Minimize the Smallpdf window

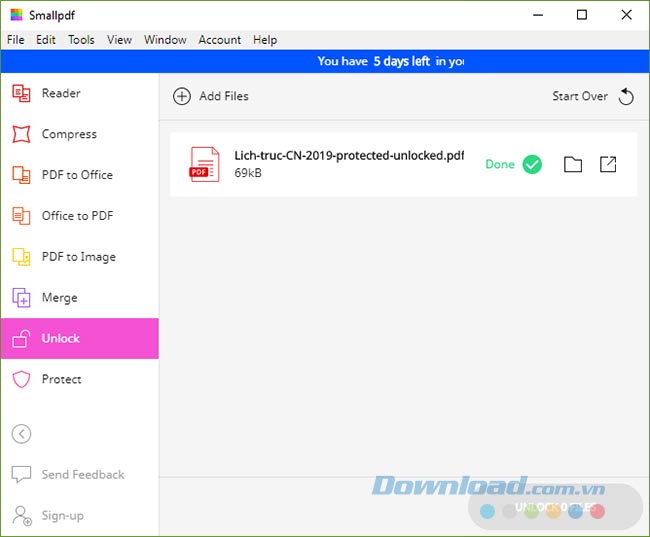tap(538, 15)
